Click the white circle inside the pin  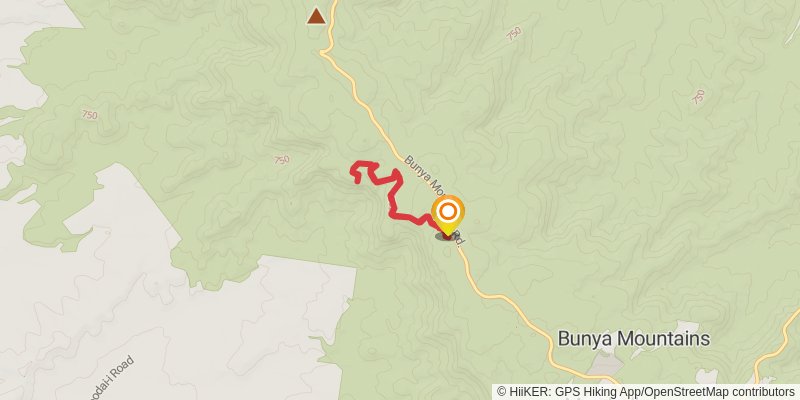(x=448, y=212)
